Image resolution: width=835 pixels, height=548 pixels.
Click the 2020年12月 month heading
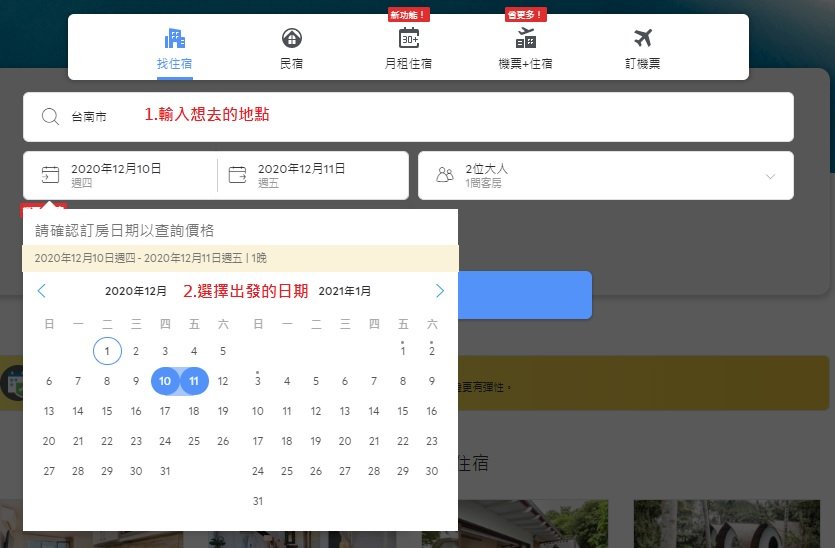(x=136, y=291)
